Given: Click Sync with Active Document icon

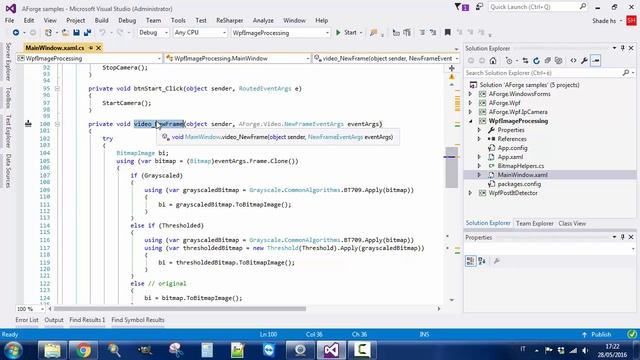Looking at the screenshot, I should point(525,61).
